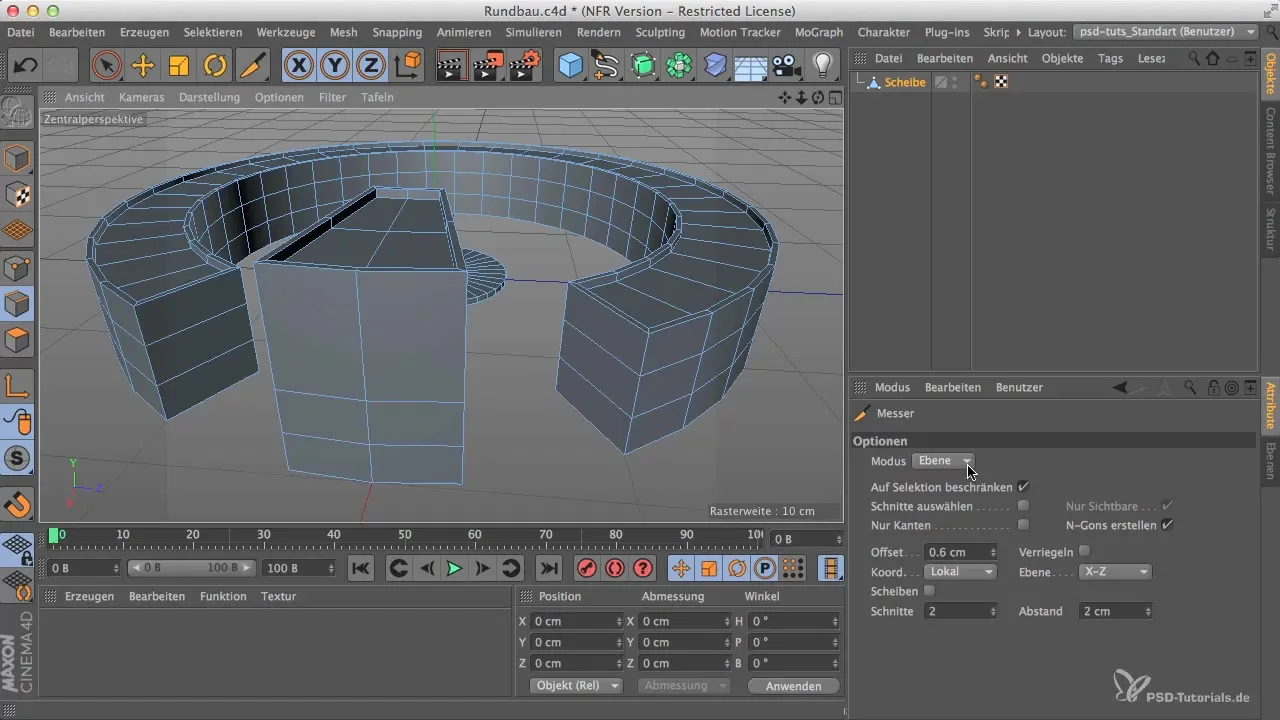Toggle auto keying button
The width and height of the screenshot is (1280, 720).
615,568
